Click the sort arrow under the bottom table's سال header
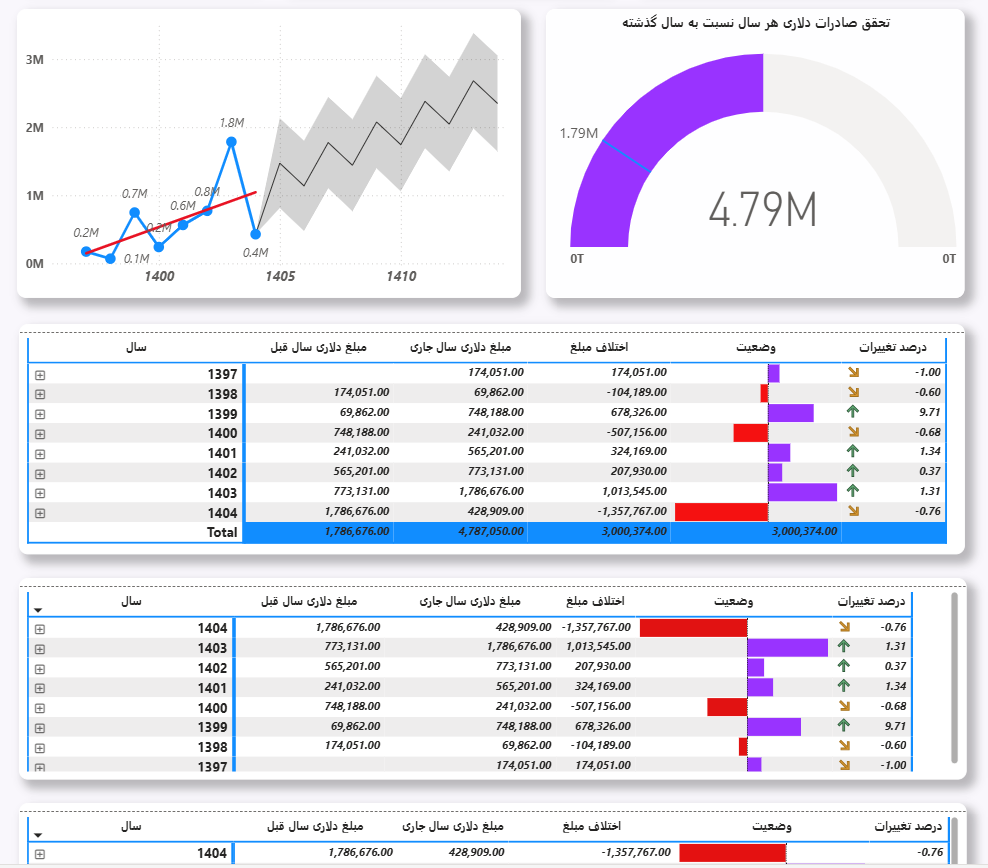The width and height of the screenshot is (988, 868). coord(38,835)
